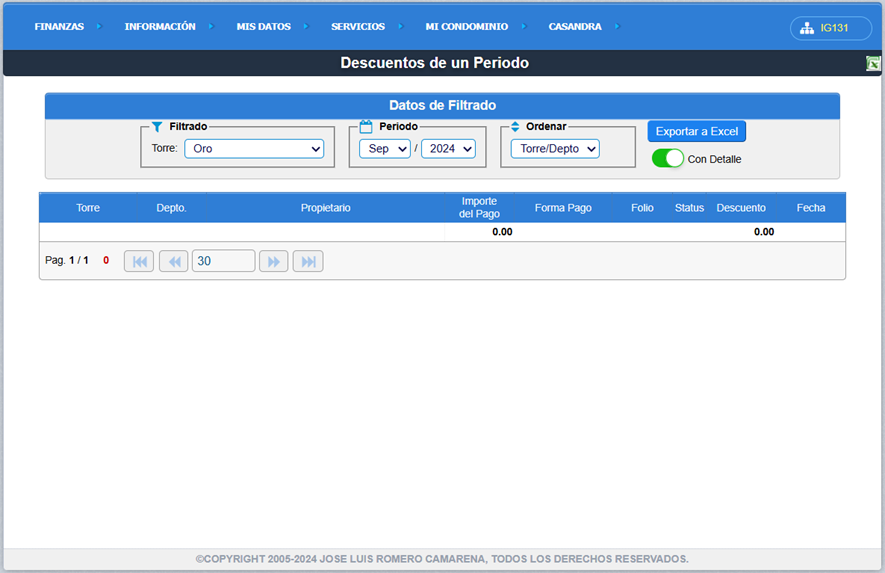
Task: Click the sort arrows icon beside Ordenar
Action: click(x=515, y=127)
